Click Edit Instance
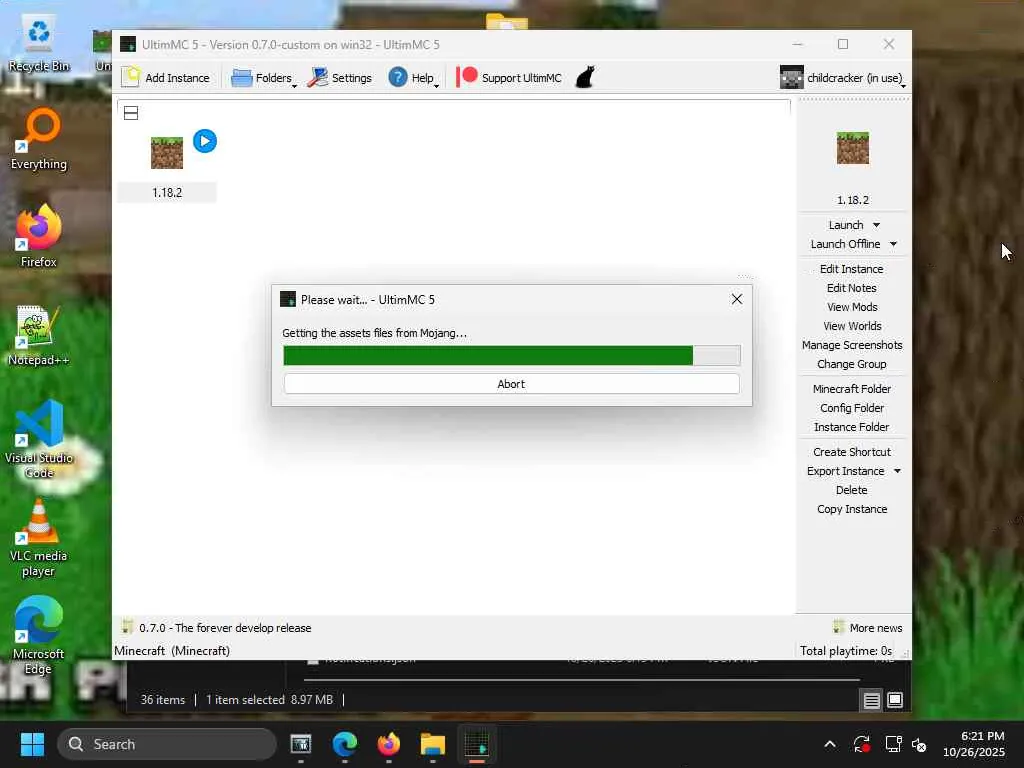 tap(852, 269)
